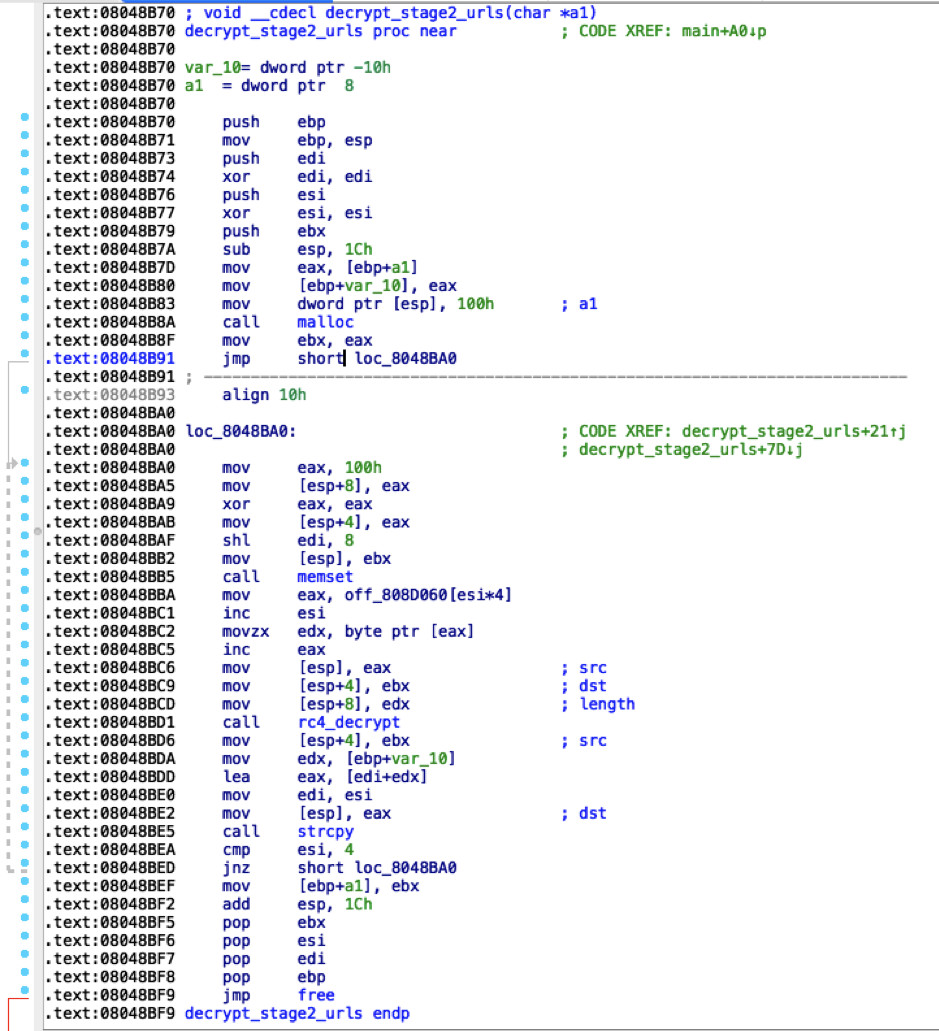The height and width of the screenshot is (1031, 939).
Task: Toggle breakpoint dot beside call rc4_decrypt line
Action: (25, 717)
